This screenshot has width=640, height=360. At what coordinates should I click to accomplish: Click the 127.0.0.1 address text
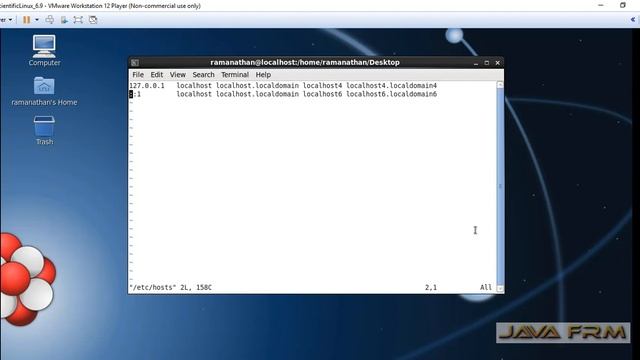[x=147, y=86]
